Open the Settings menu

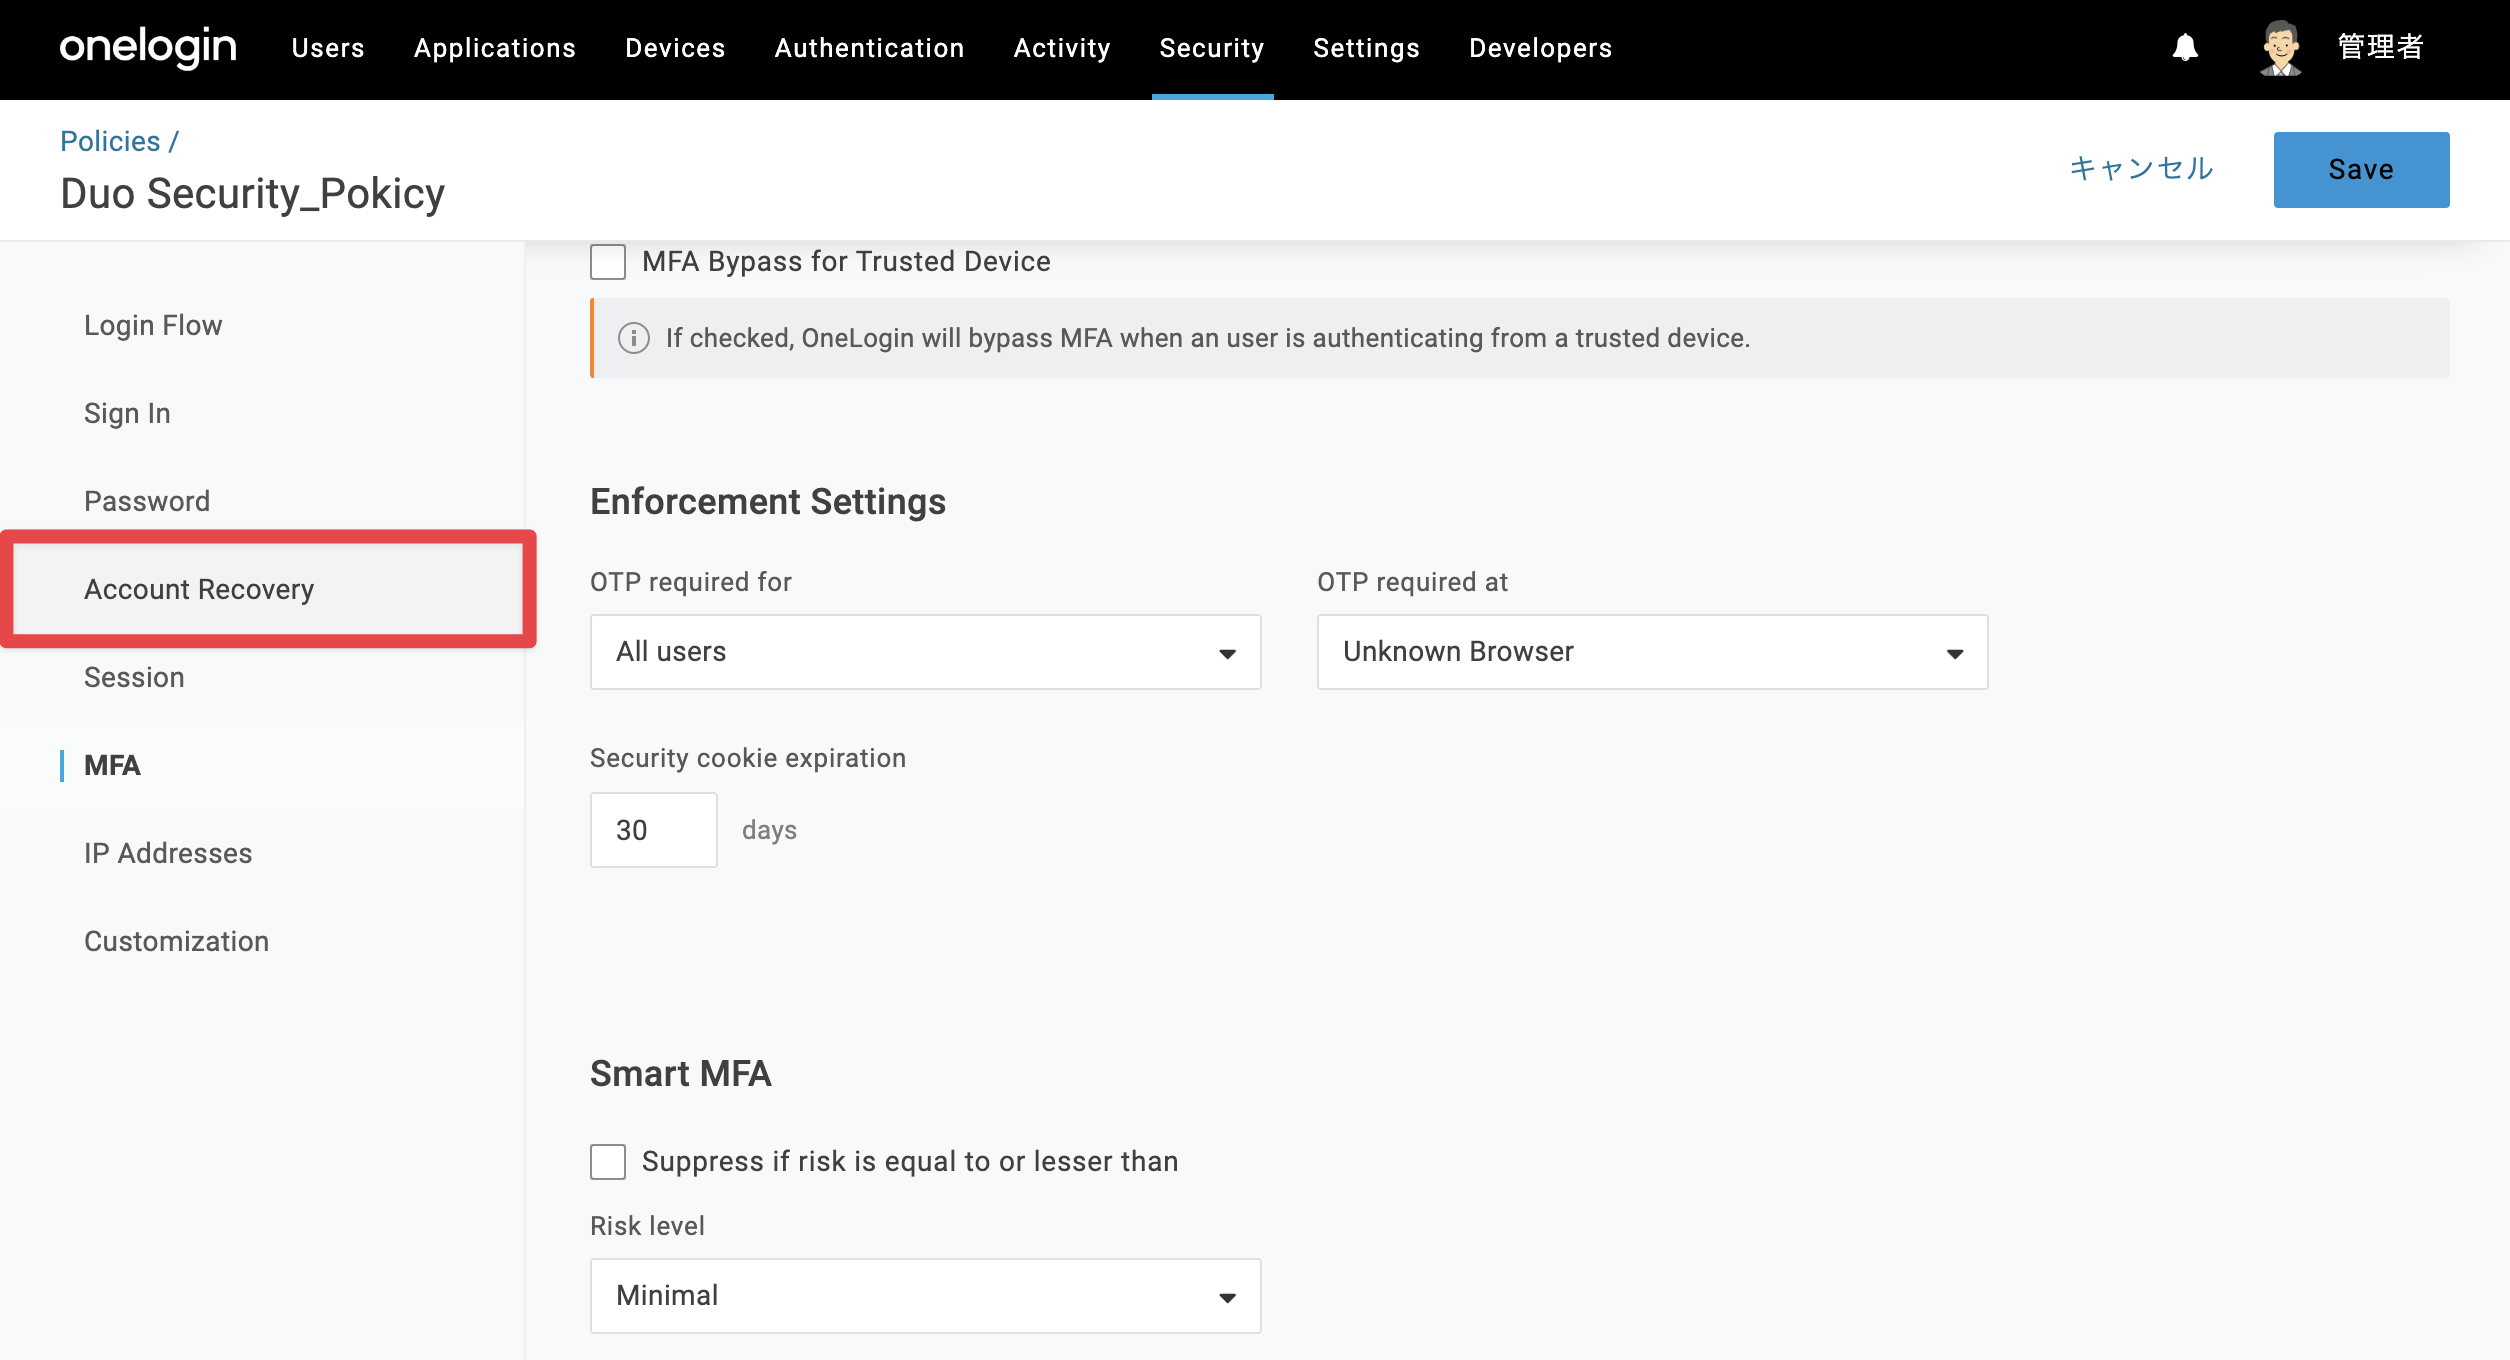(1367, 48)
